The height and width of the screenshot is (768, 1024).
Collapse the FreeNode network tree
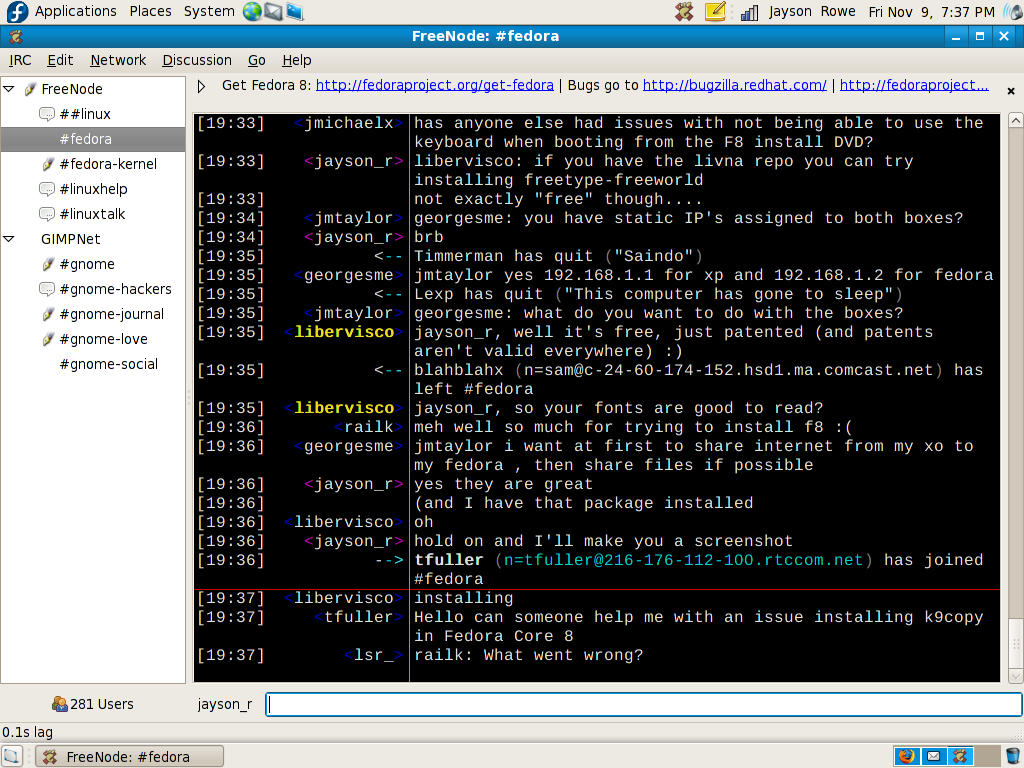click(9, 88)
